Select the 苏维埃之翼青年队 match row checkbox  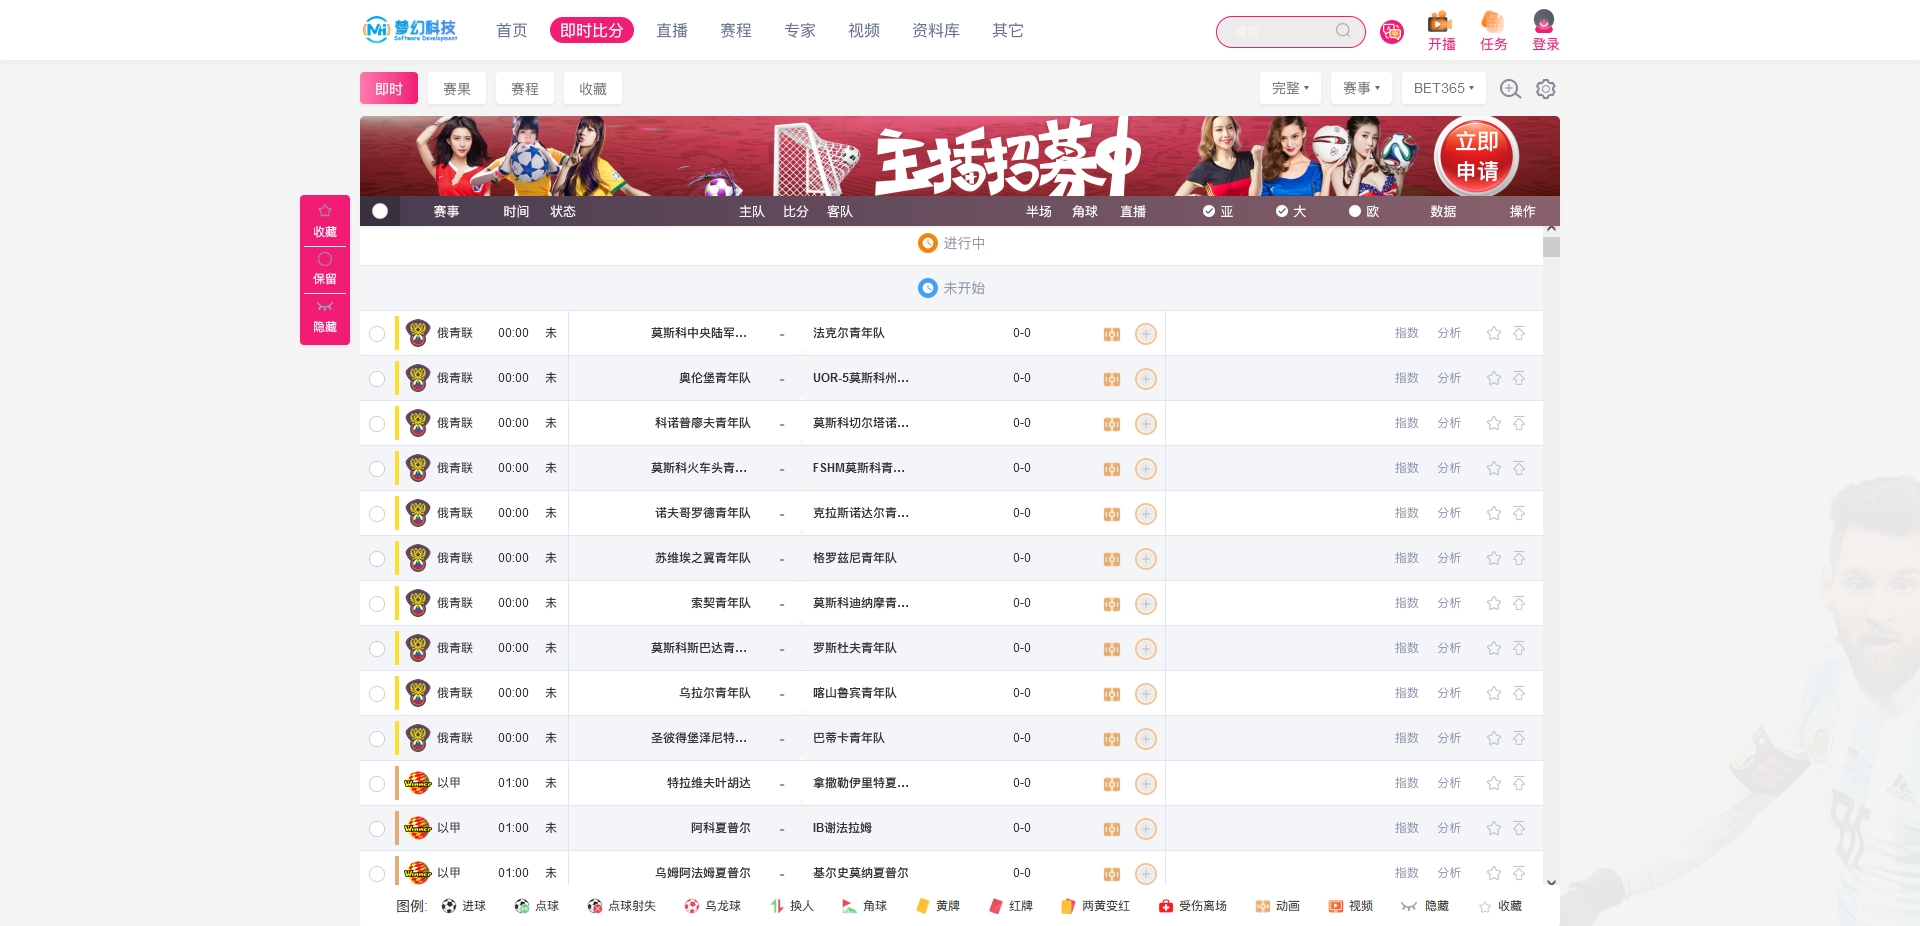pyautogui.click(x=377, y=559)
